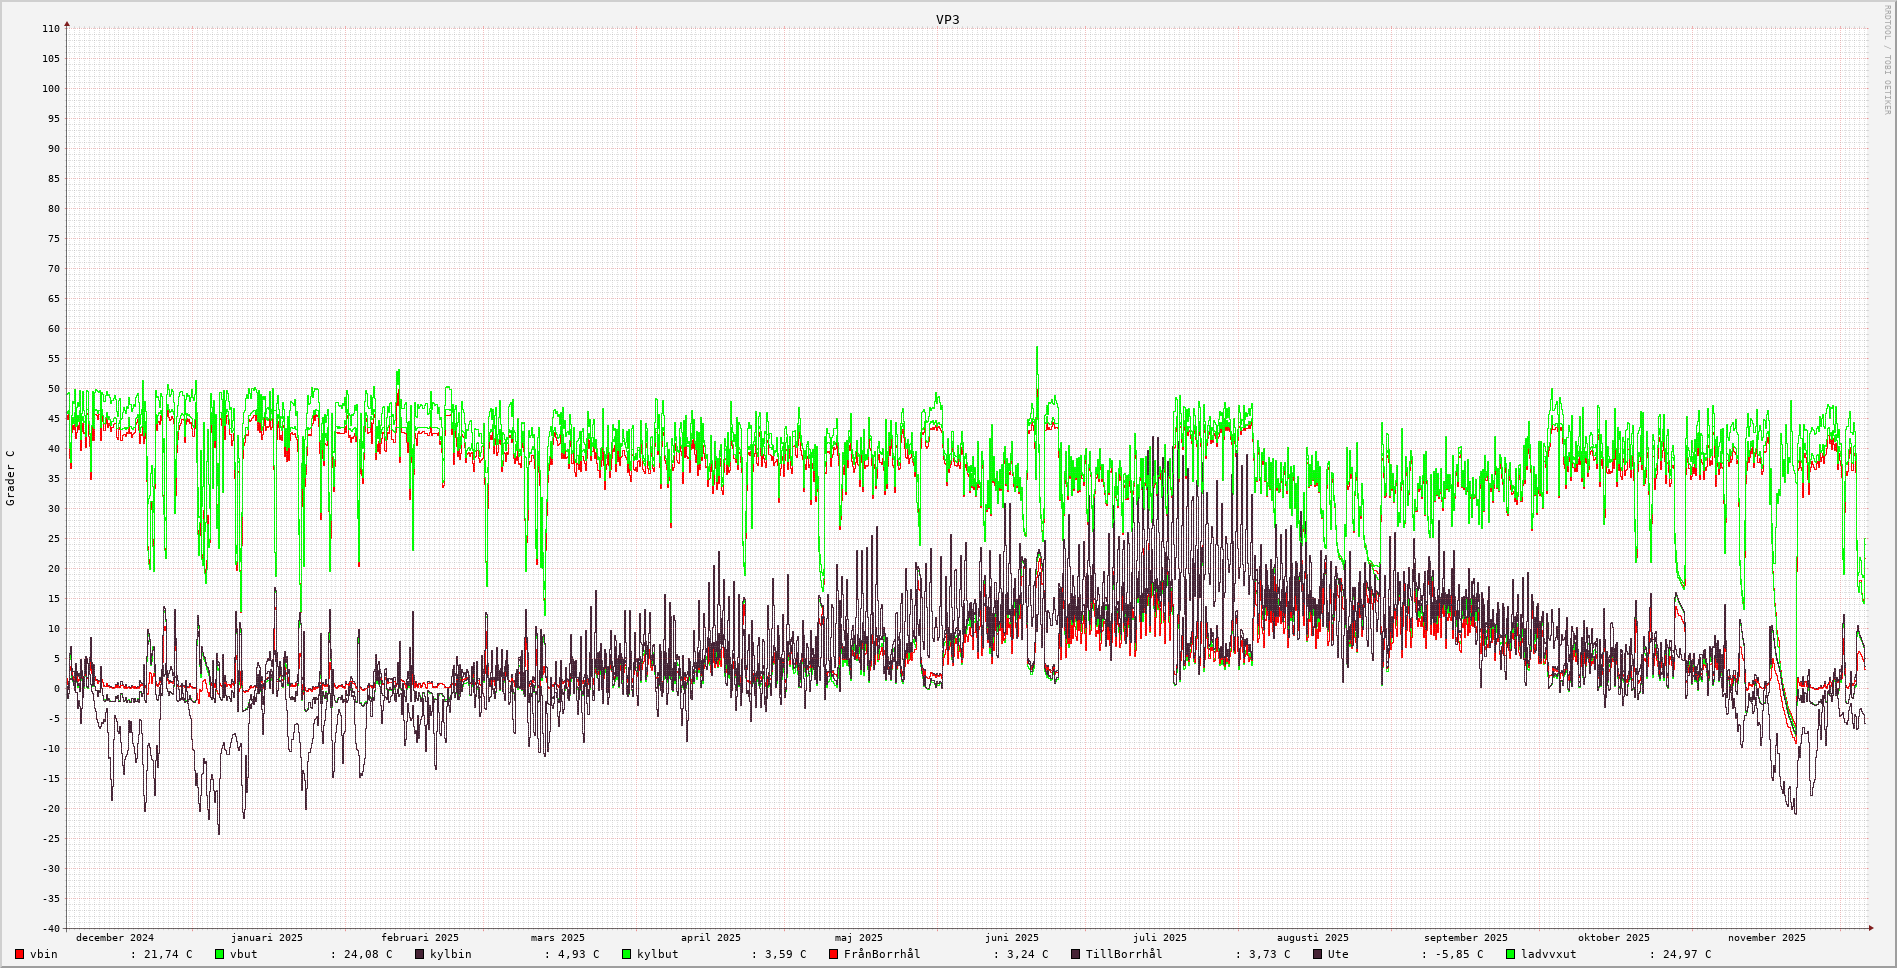Click the red vbin legend swatch

point(19,954)
